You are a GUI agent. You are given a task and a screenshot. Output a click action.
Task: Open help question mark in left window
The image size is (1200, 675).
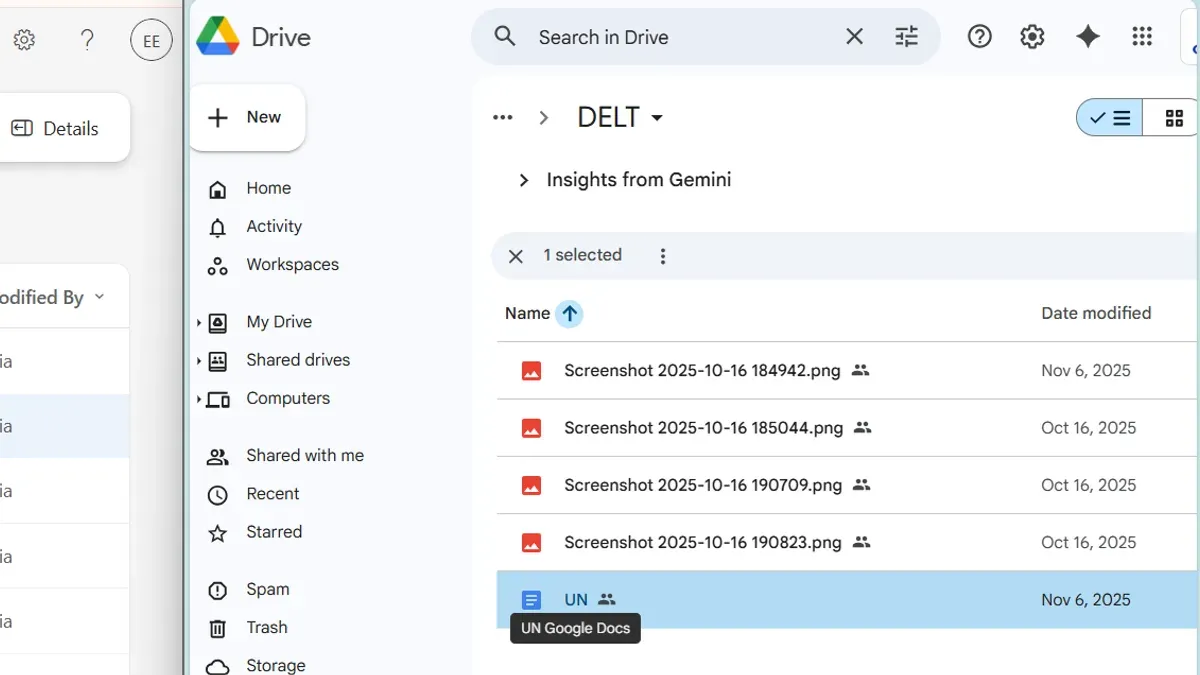point(87,40)
